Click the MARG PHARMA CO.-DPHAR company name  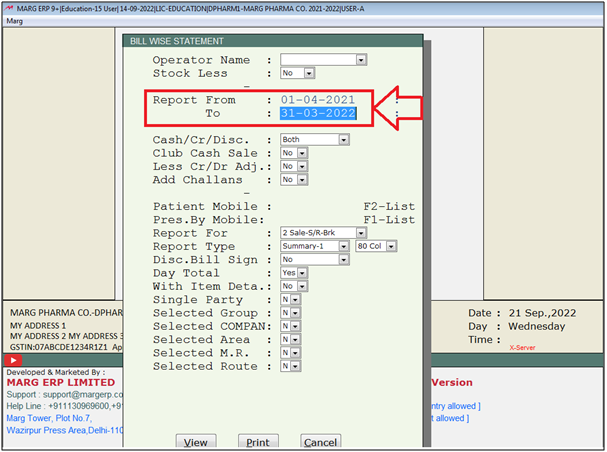point(66,313)
